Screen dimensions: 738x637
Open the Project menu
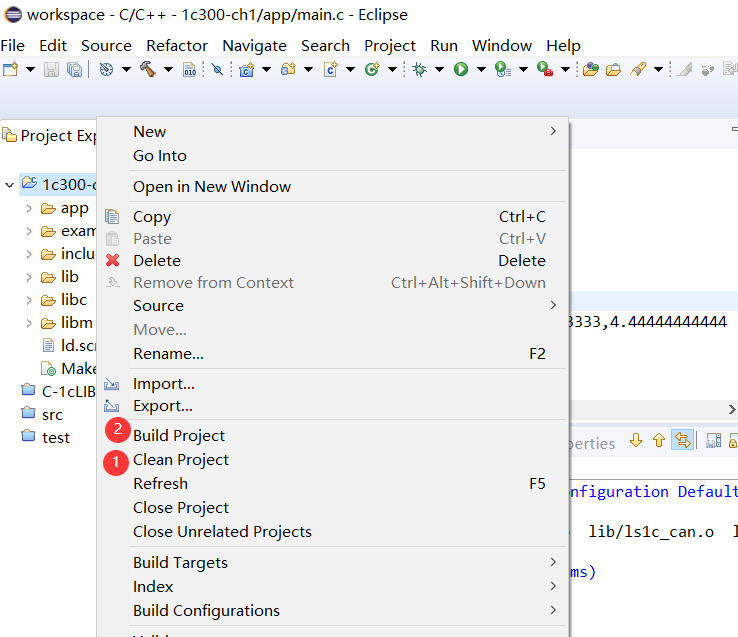(390, 46)
